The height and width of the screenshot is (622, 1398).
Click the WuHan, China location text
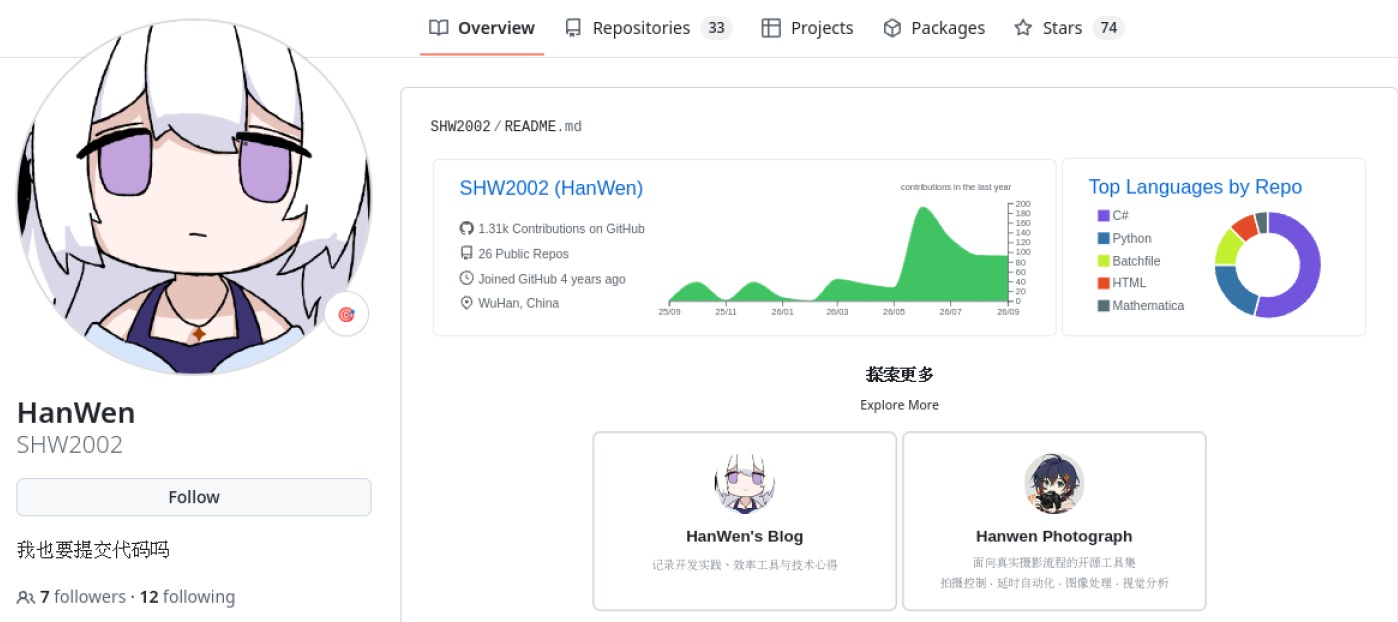(x=518, y=303)
